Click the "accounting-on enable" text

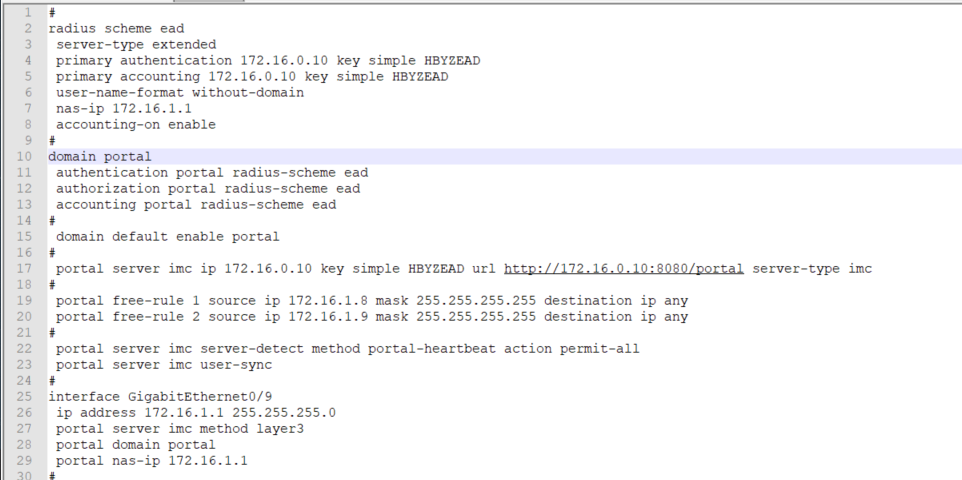tap(135, 125)
